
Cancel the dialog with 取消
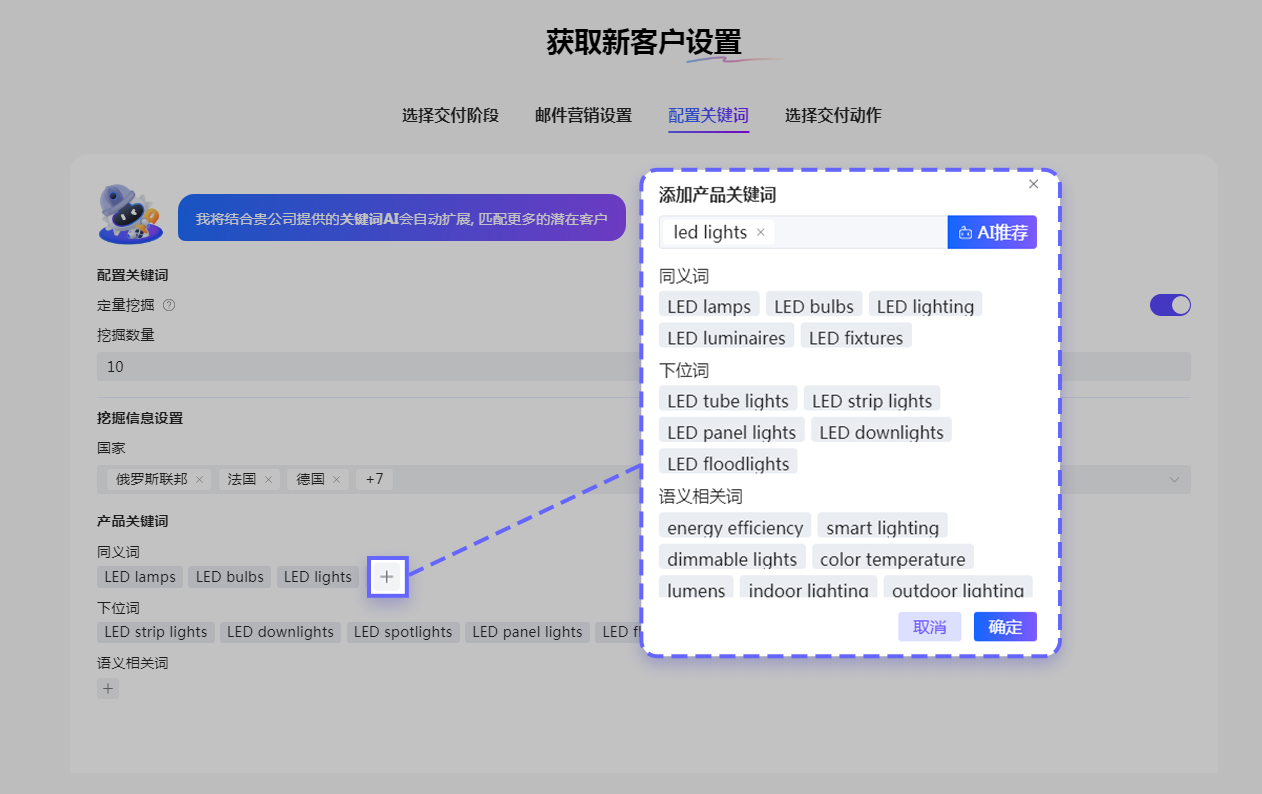point(929,627)
